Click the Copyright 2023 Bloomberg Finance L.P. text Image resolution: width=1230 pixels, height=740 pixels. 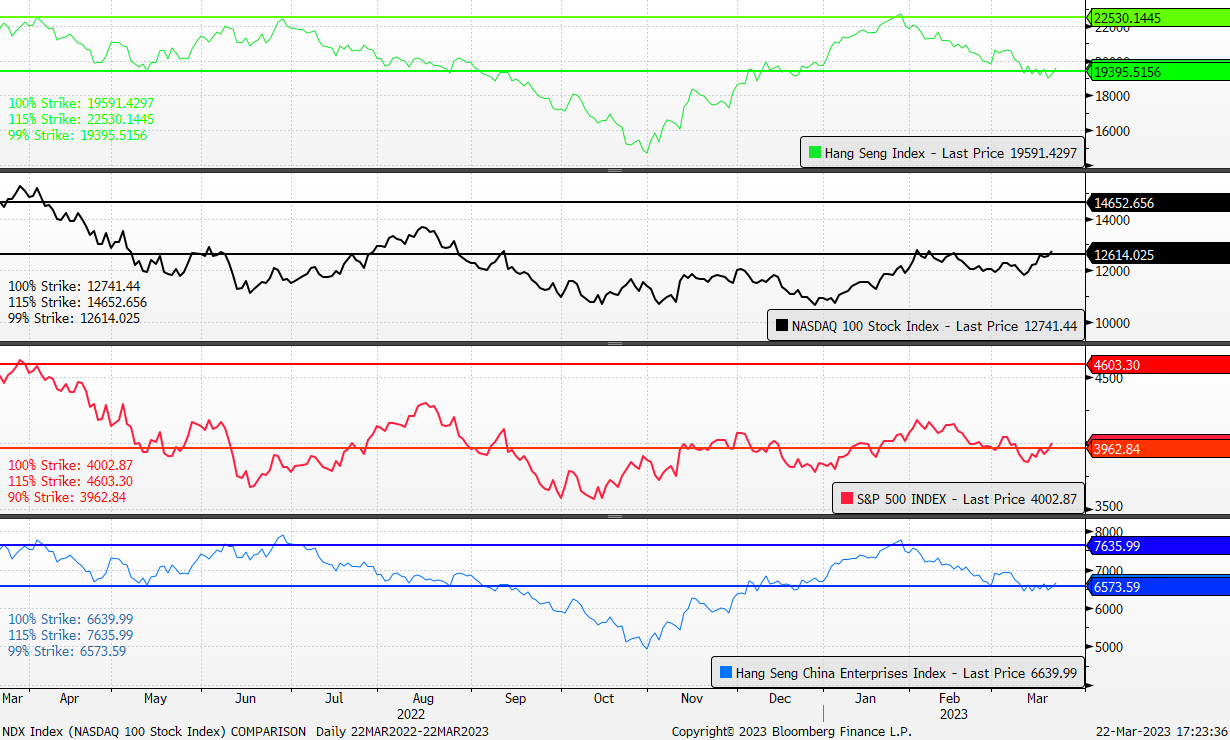[x=792, y=732]
